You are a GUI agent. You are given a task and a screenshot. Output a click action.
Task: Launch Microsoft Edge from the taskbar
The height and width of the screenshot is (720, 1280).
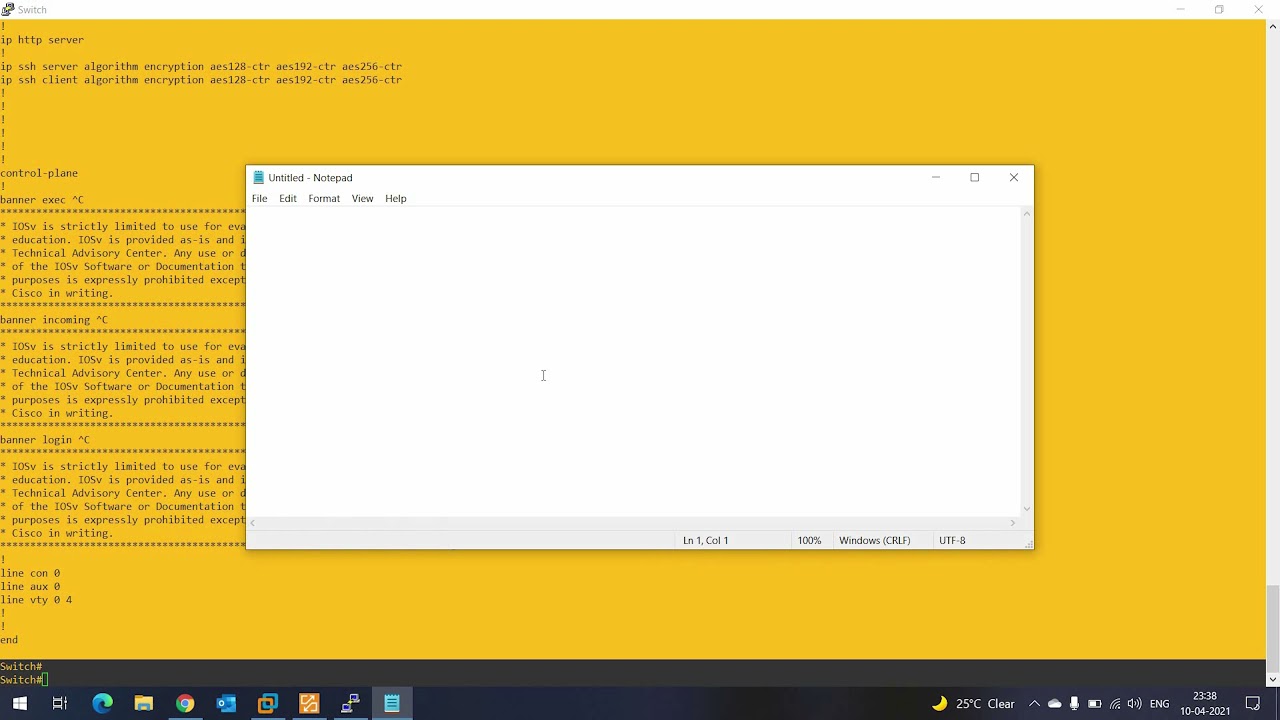click(x=103, y=704)
